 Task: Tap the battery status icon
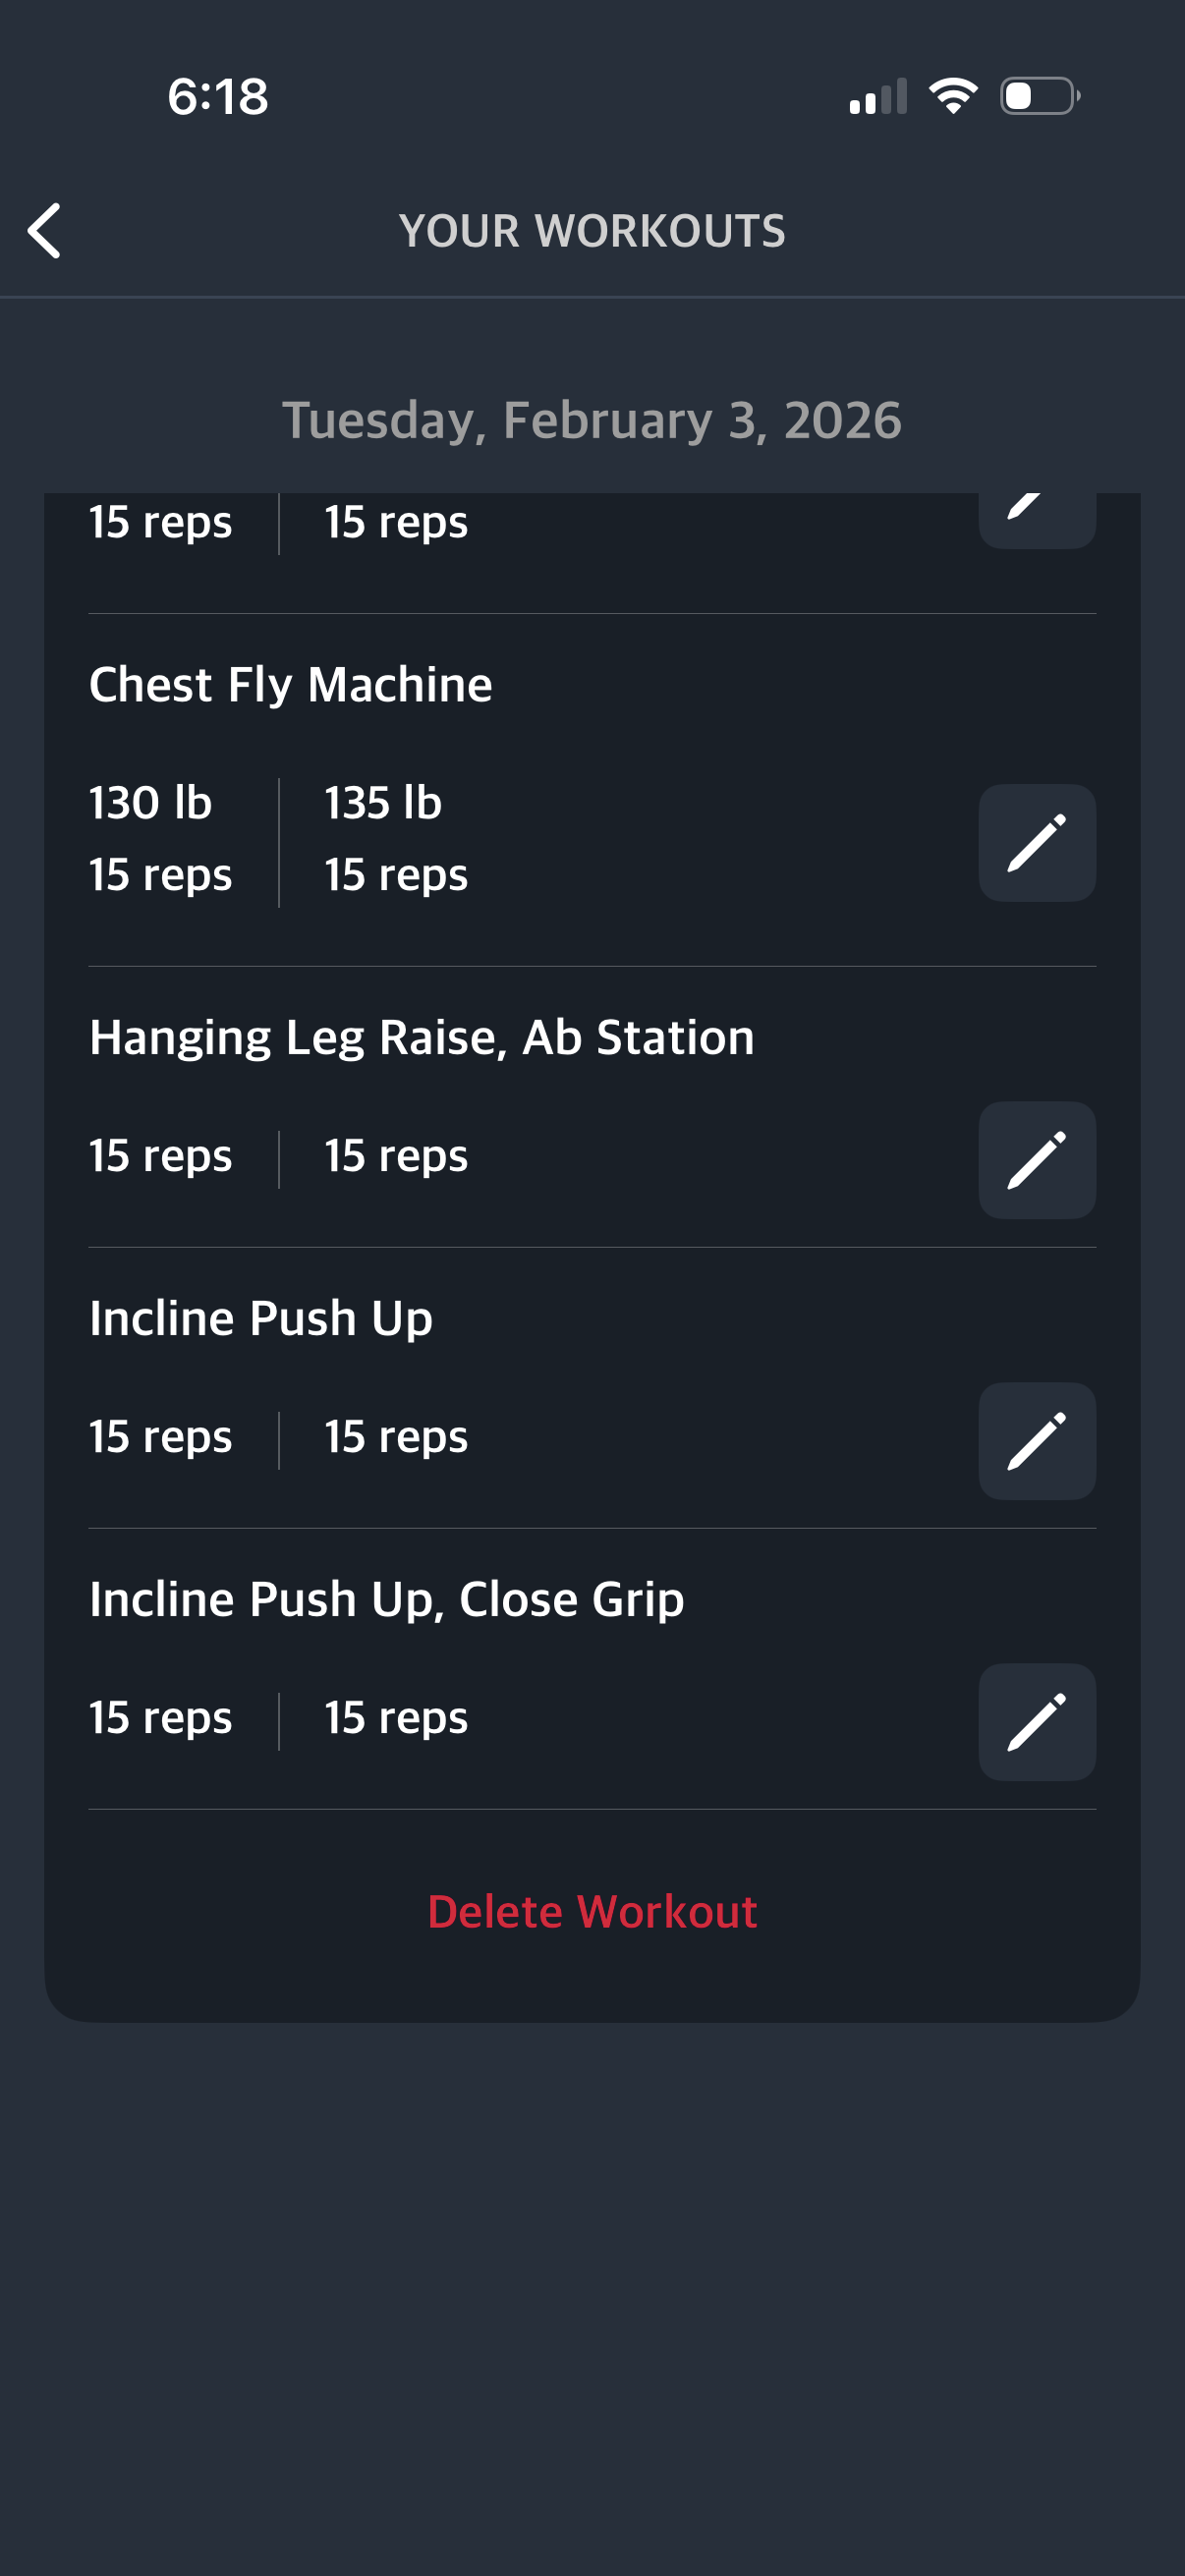coord(1040,96)
